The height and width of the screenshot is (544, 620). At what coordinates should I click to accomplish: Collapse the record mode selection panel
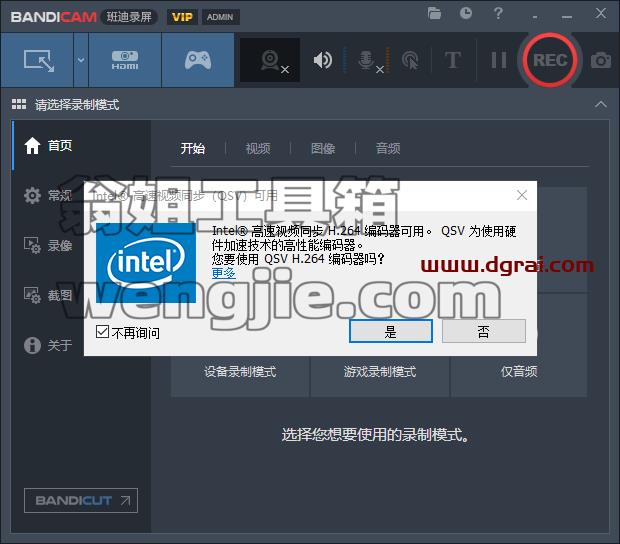601,104
